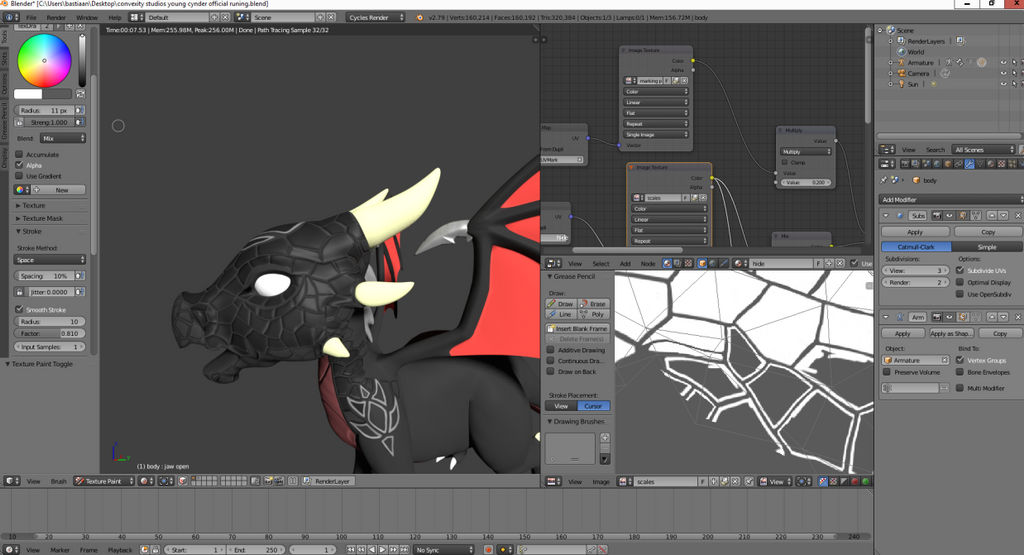The height and width of the screenshot is (555, 1024).
Task: Select the Grease Pencil Line tool
Action: click(560, 314)
